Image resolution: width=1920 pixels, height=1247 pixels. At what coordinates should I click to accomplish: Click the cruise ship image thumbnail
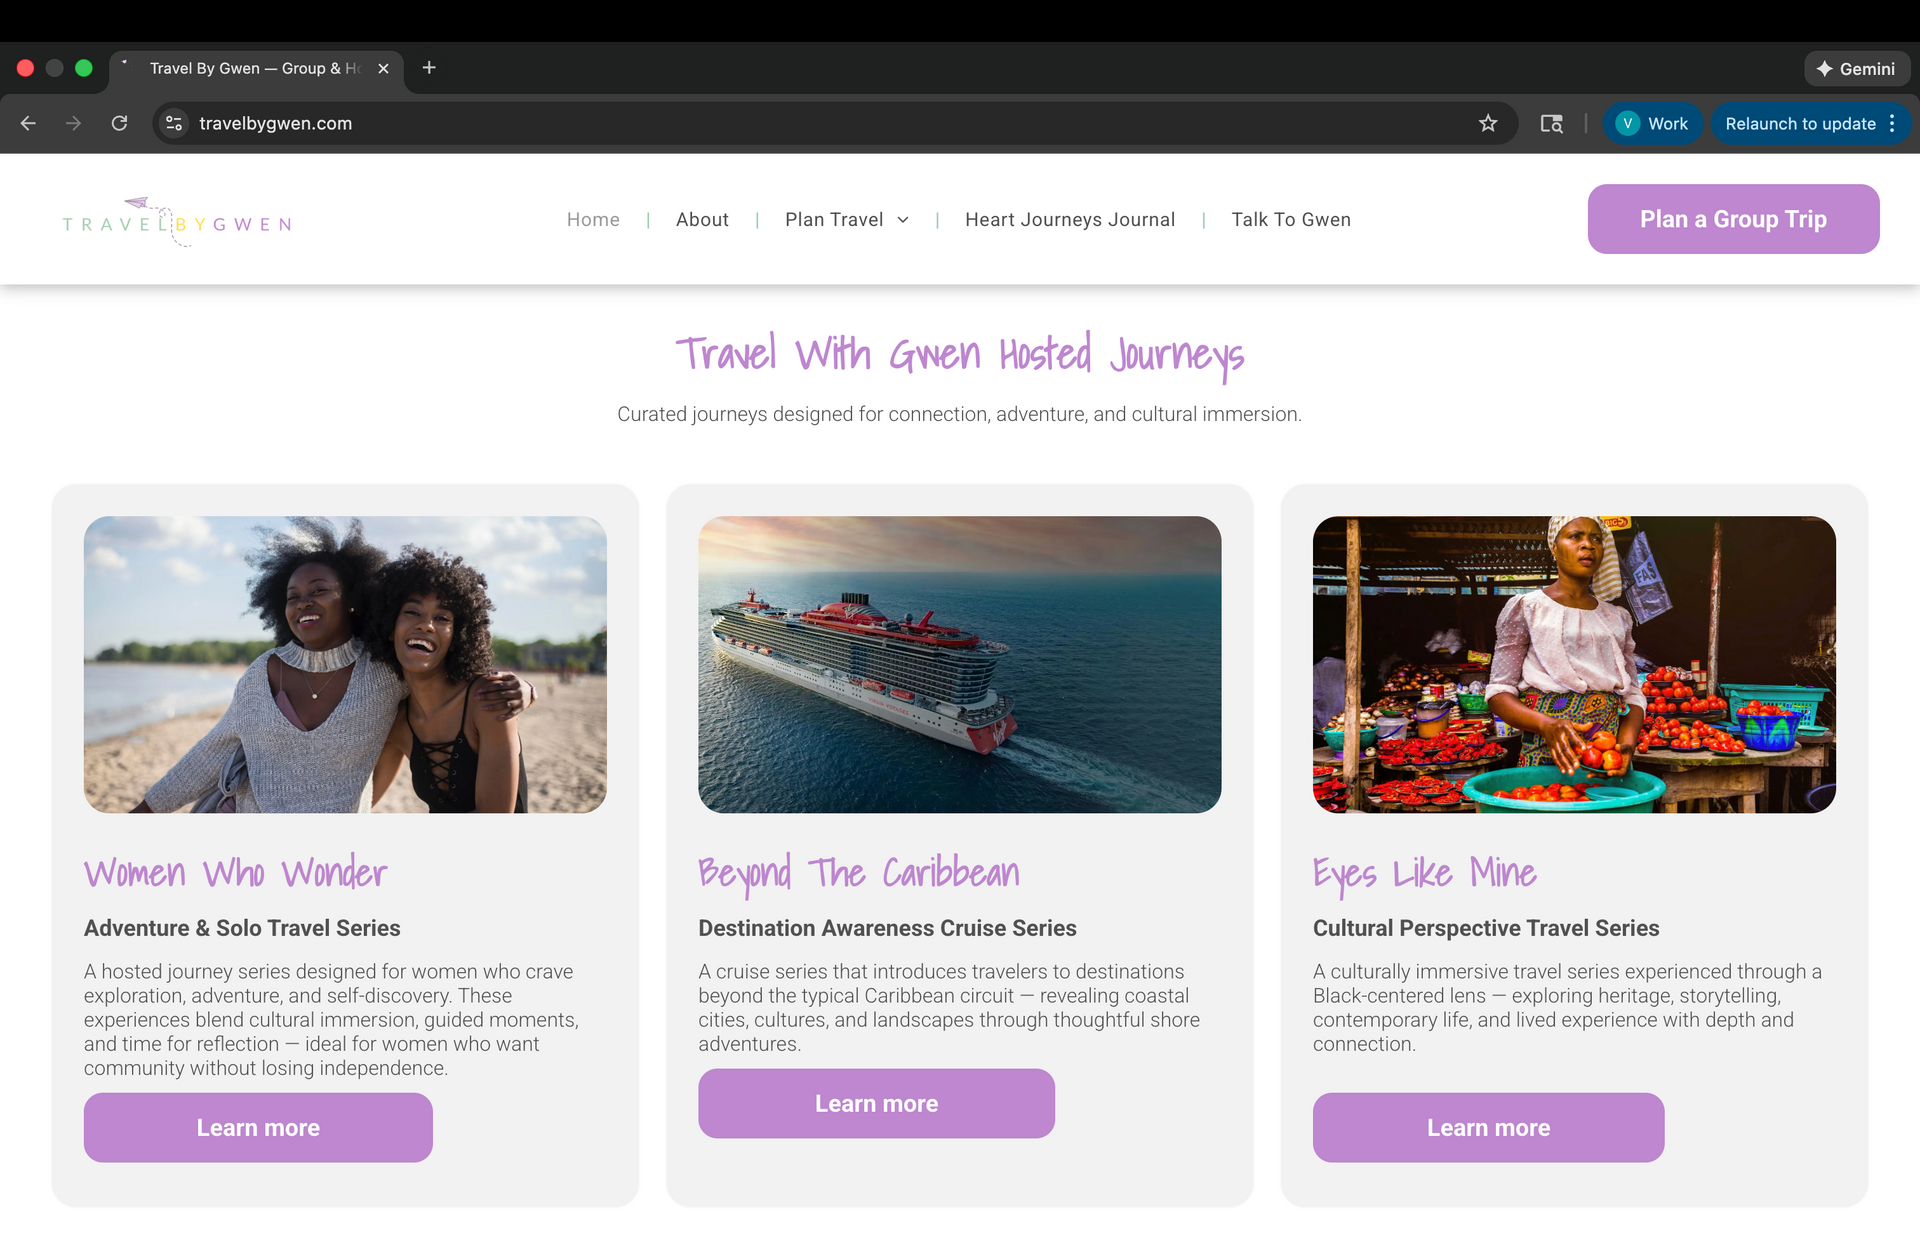[x=959, y=664]
